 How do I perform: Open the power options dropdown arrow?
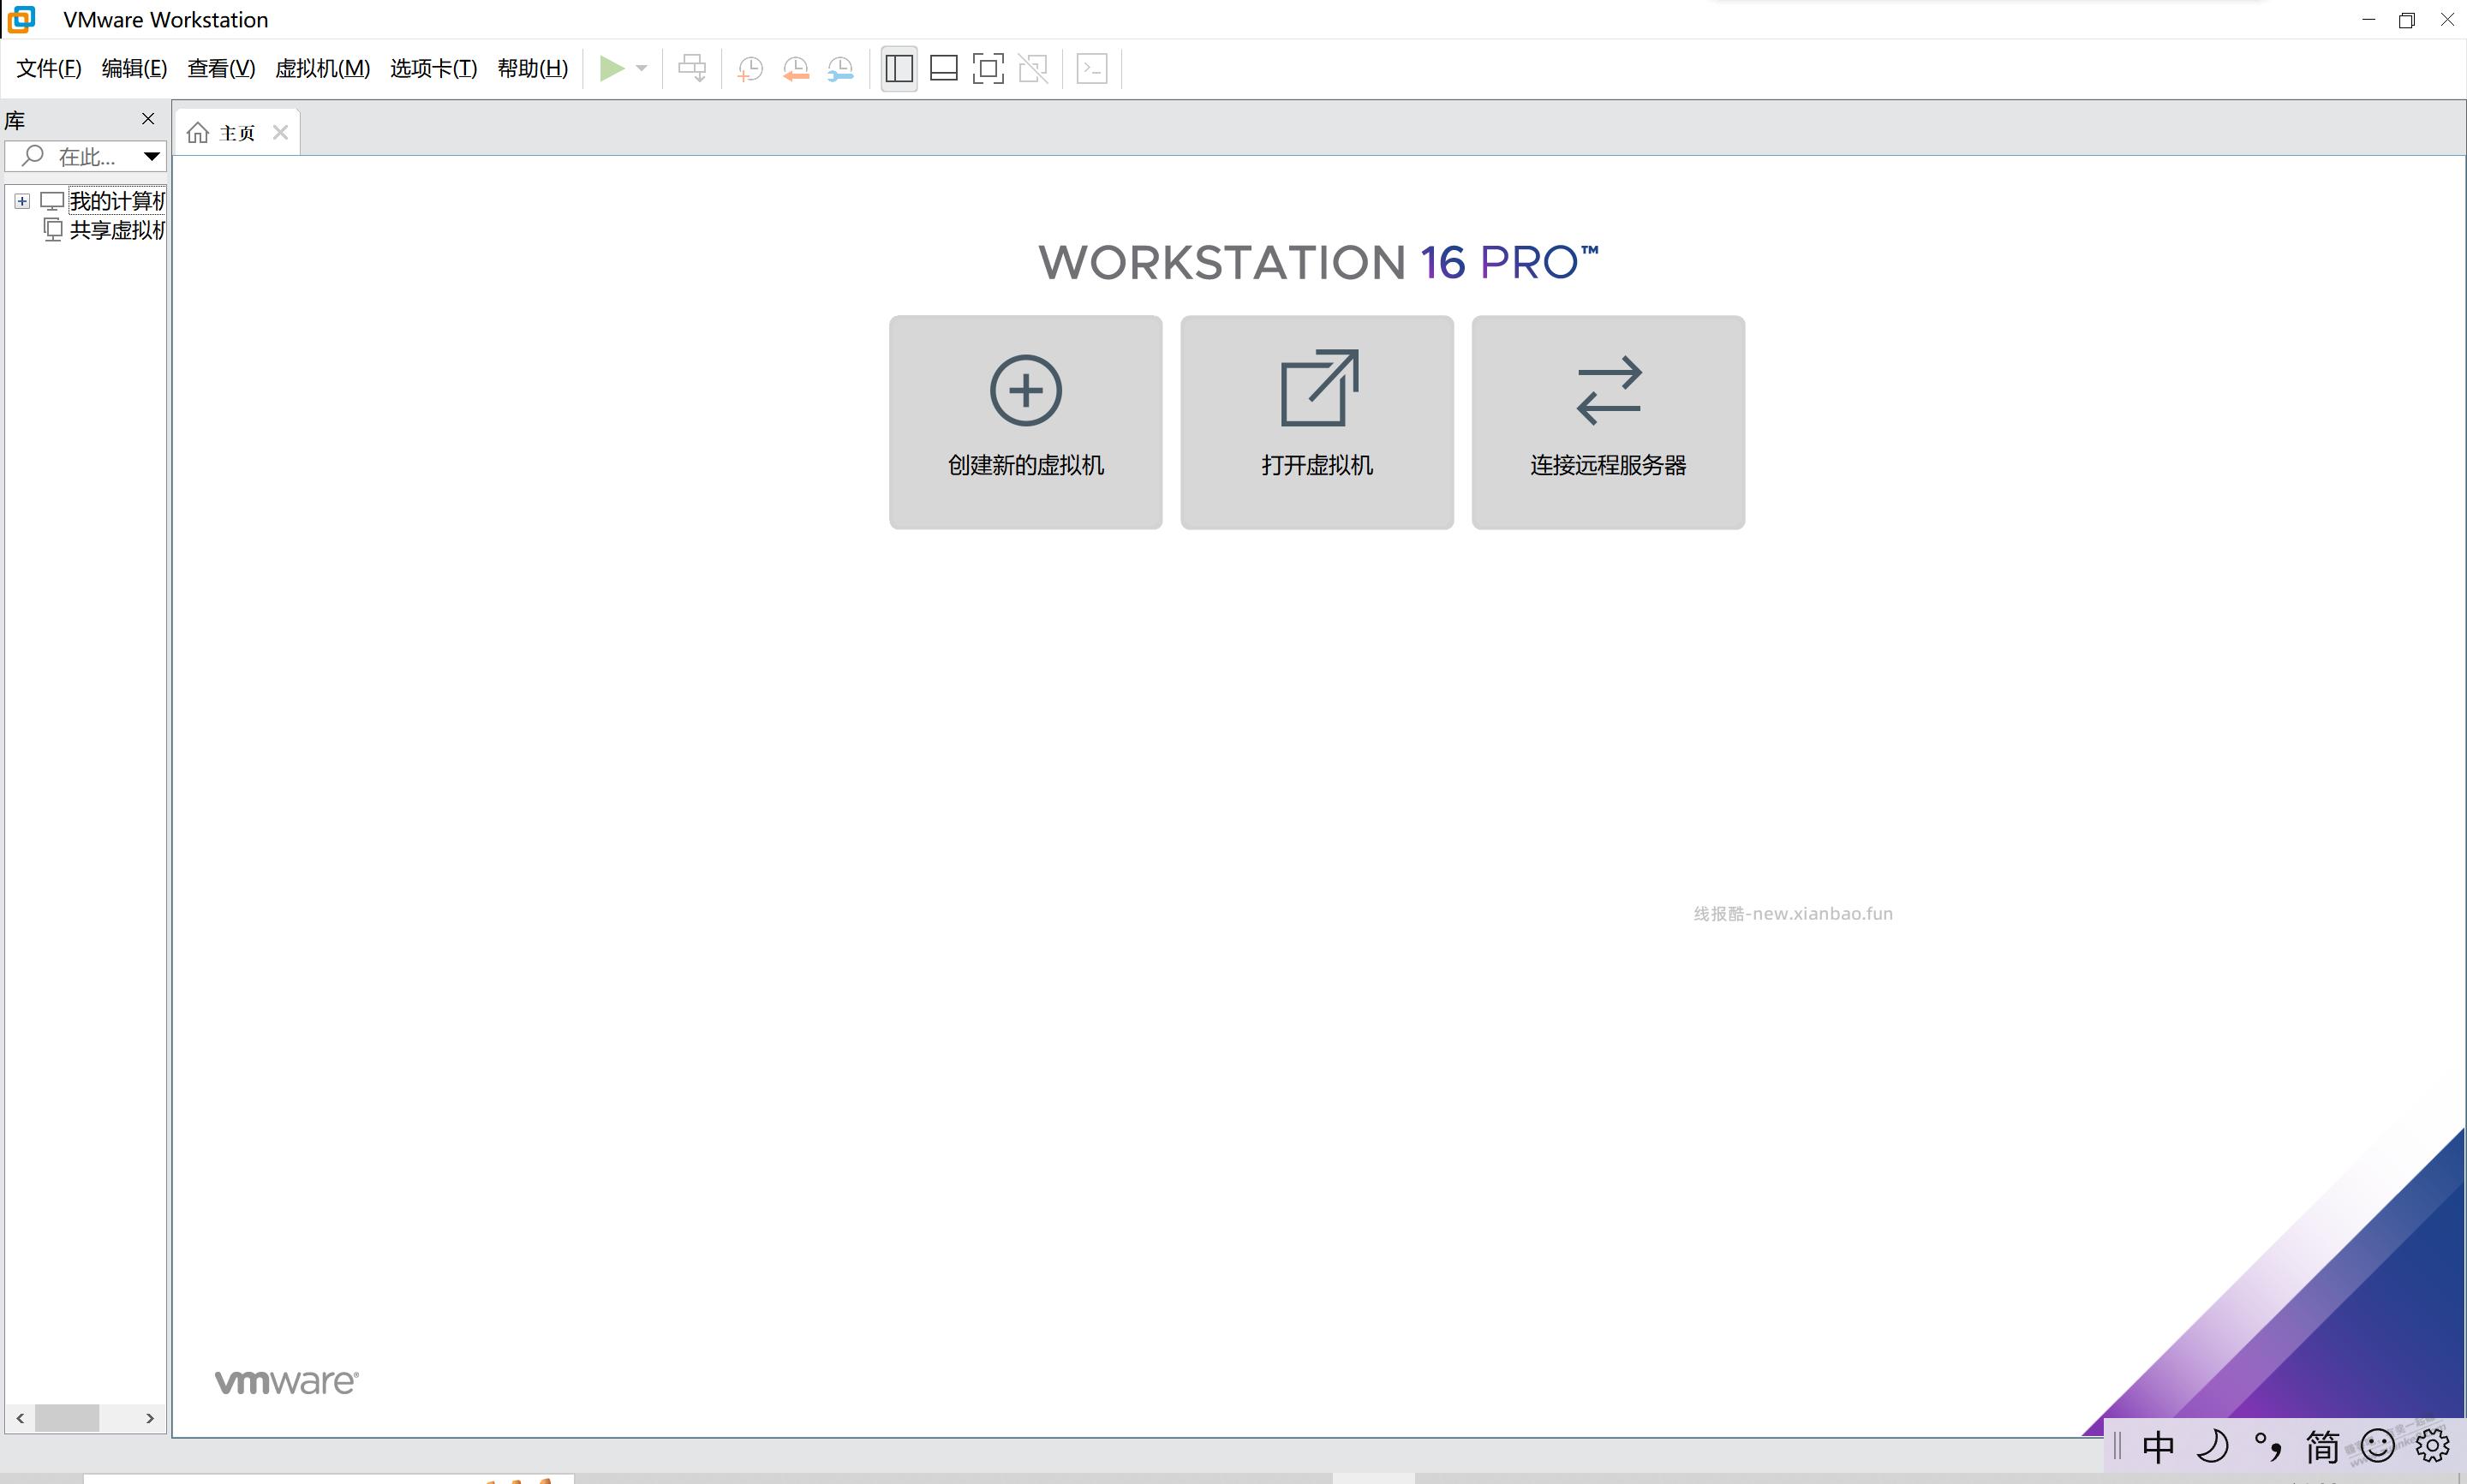point(643,68)
